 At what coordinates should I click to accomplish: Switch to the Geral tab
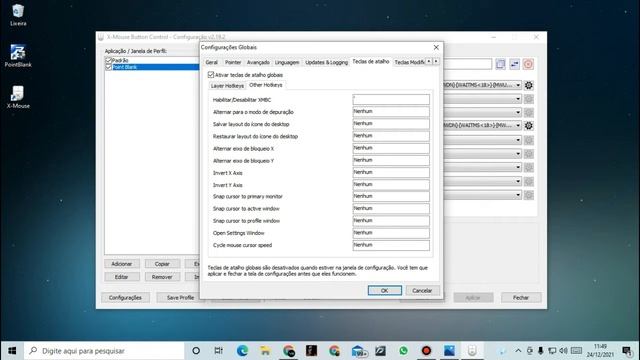211,62
